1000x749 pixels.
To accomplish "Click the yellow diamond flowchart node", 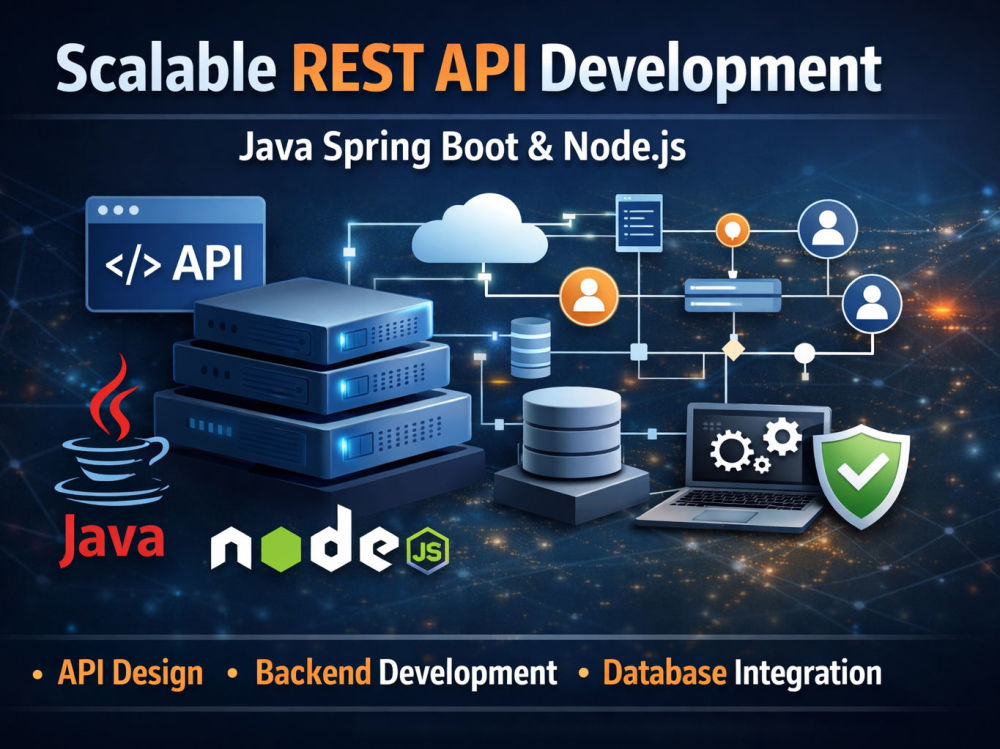I will 733,350.
